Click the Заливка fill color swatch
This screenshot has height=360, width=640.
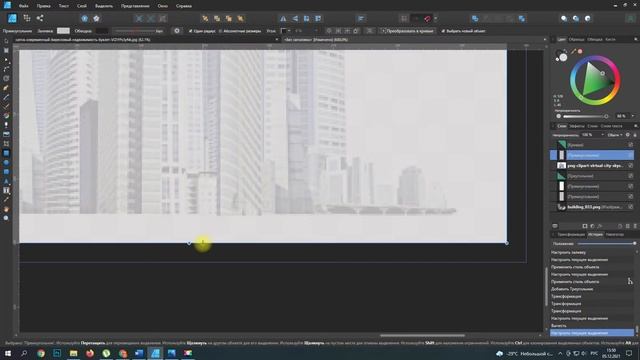[63, 31]
